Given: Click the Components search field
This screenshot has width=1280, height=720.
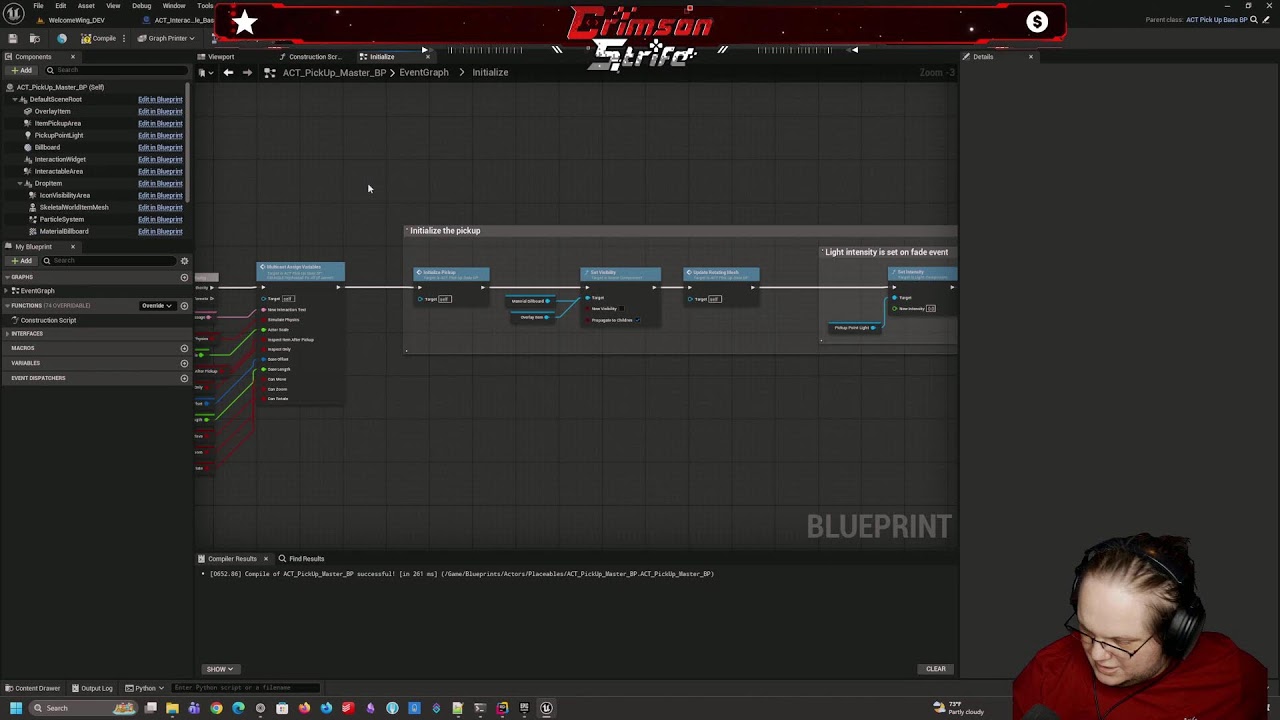Looking at the screenshot, I should [118, 70].
